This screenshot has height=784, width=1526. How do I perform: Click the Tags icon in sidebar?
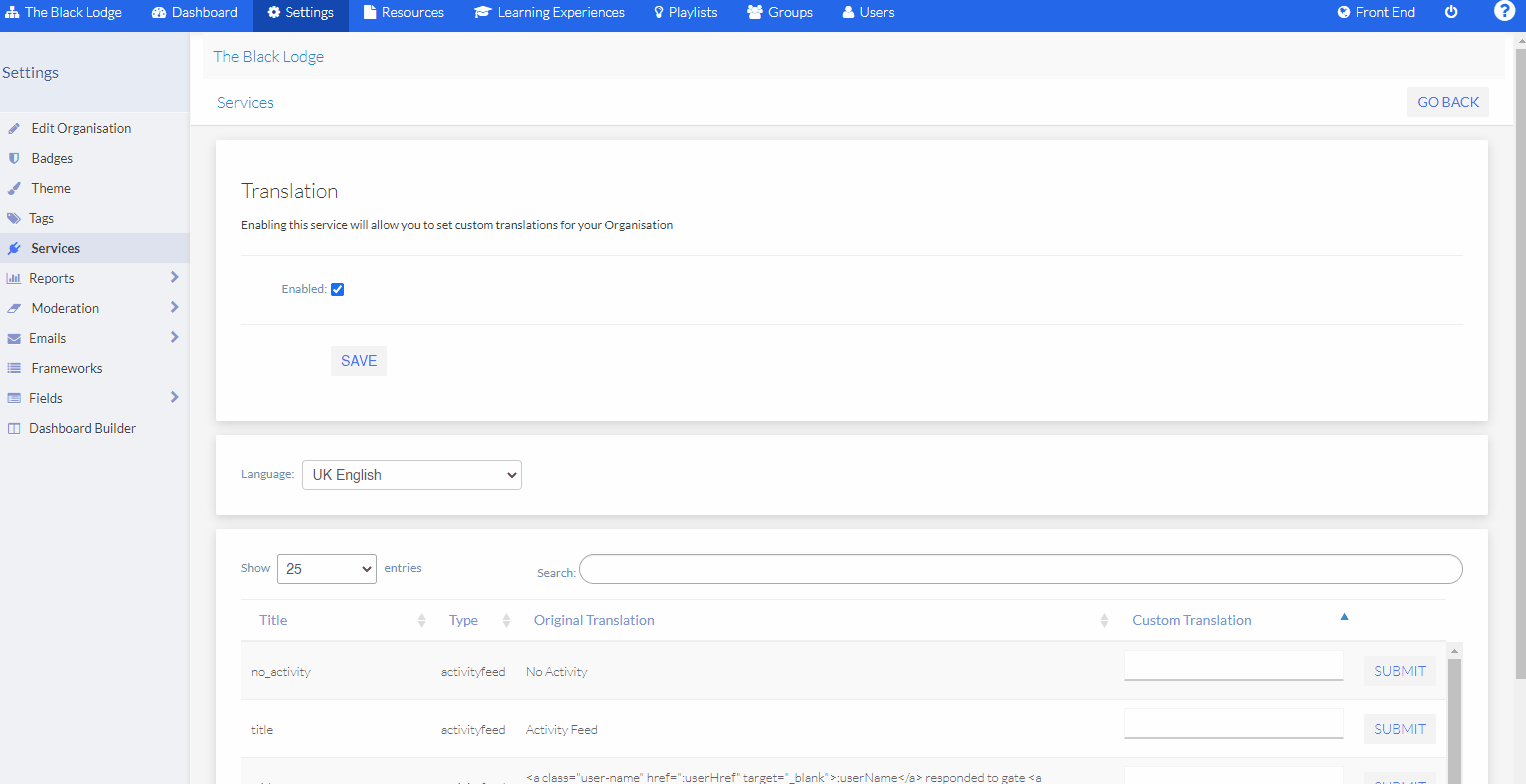(14, 218)
